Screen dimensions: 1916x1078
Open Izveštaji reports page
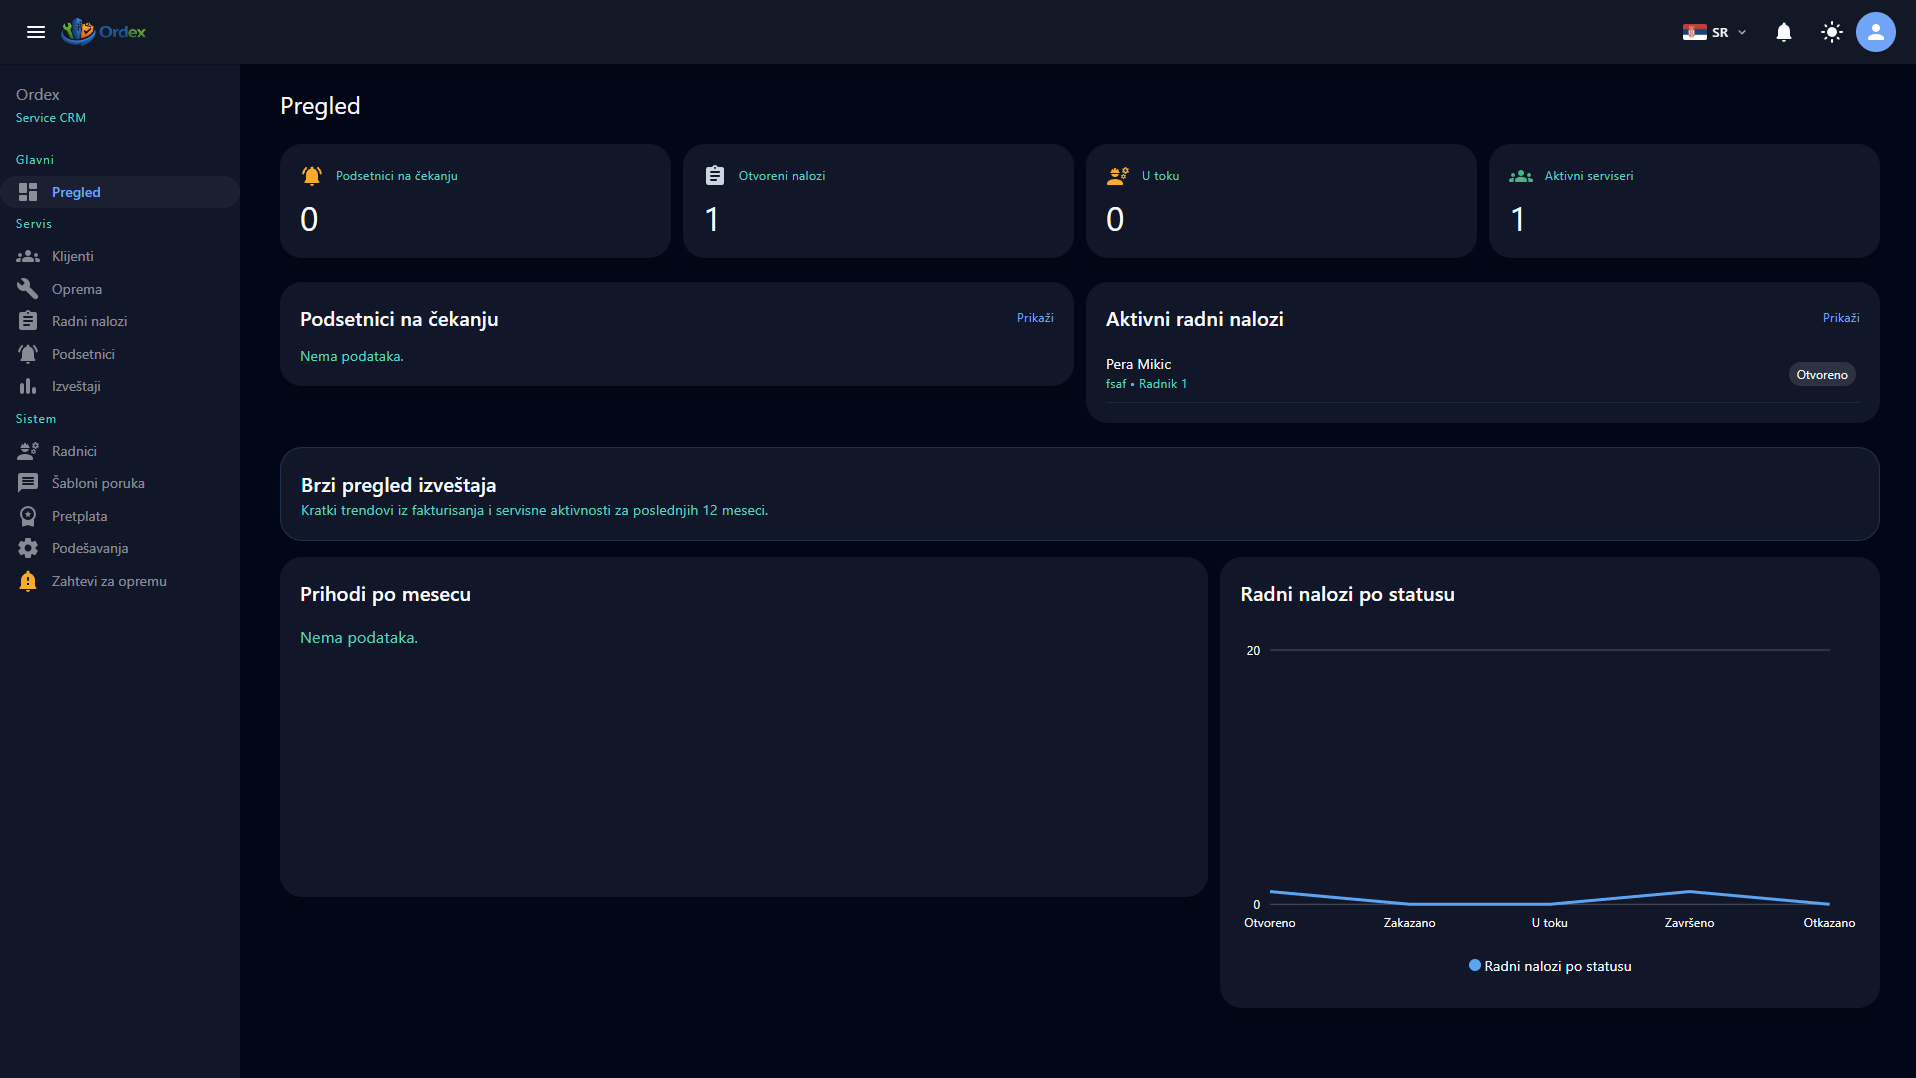point(120,386)
